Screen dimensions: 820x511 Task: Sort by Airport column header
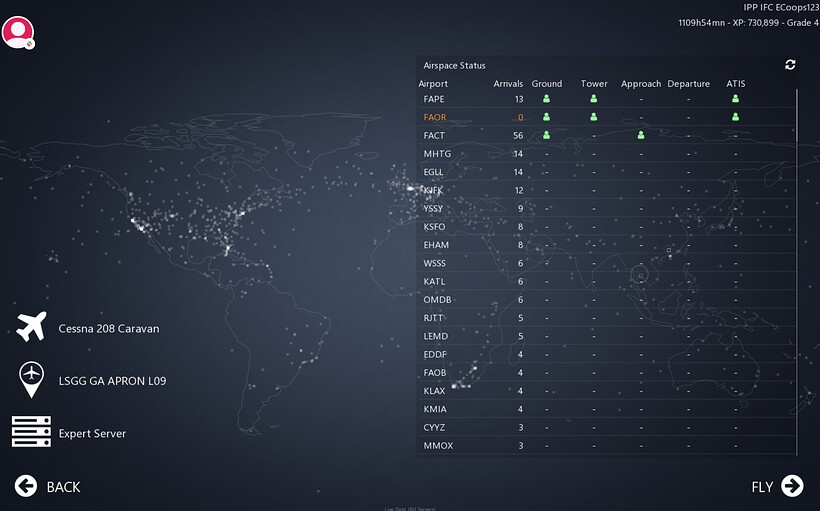point(433,84)
